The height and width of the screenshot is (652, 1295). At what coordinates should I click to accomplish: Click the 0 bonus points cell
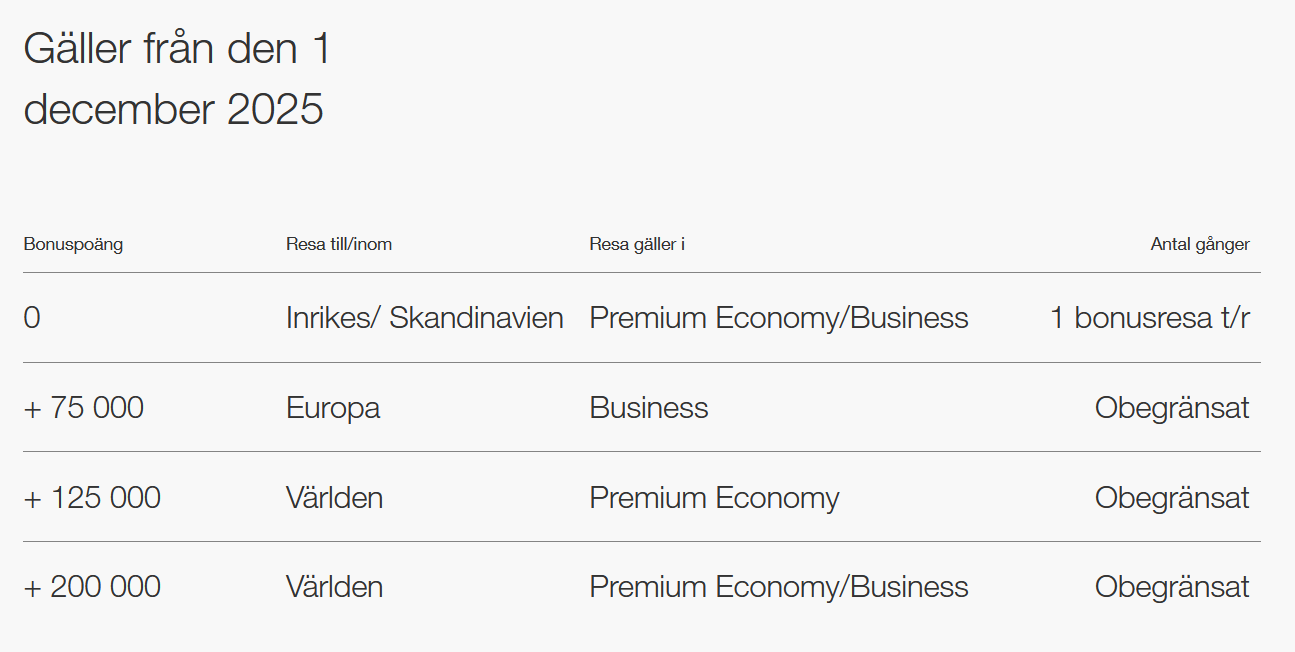tap(32, 318)
